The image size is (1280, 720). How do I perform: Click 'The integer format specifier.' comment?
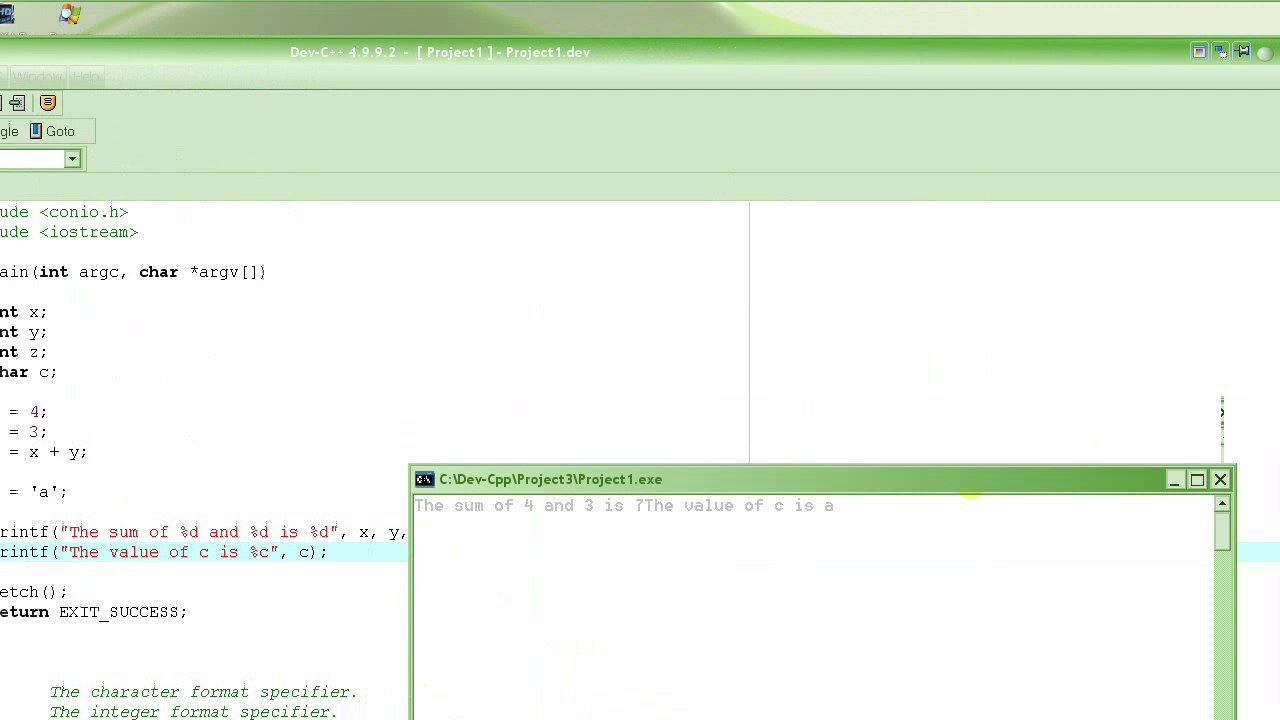pyautogui.click(x=194, y=712)
